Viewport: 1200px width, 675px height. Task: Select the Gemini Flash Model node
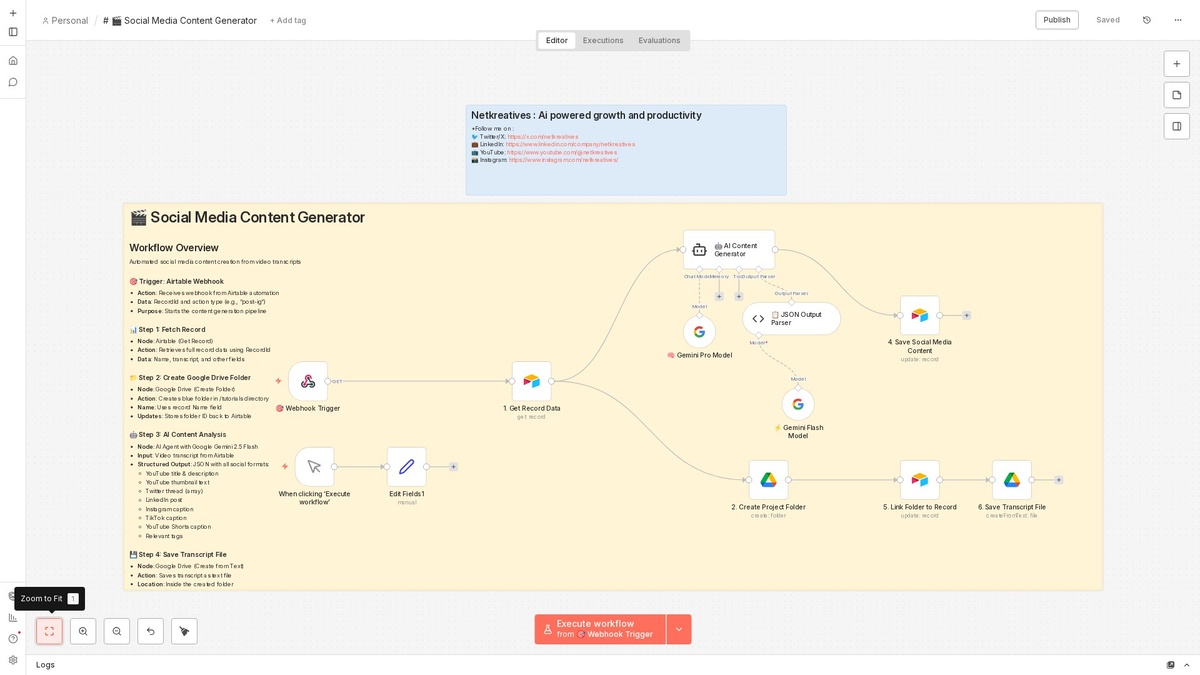click(x=798, y=404)
